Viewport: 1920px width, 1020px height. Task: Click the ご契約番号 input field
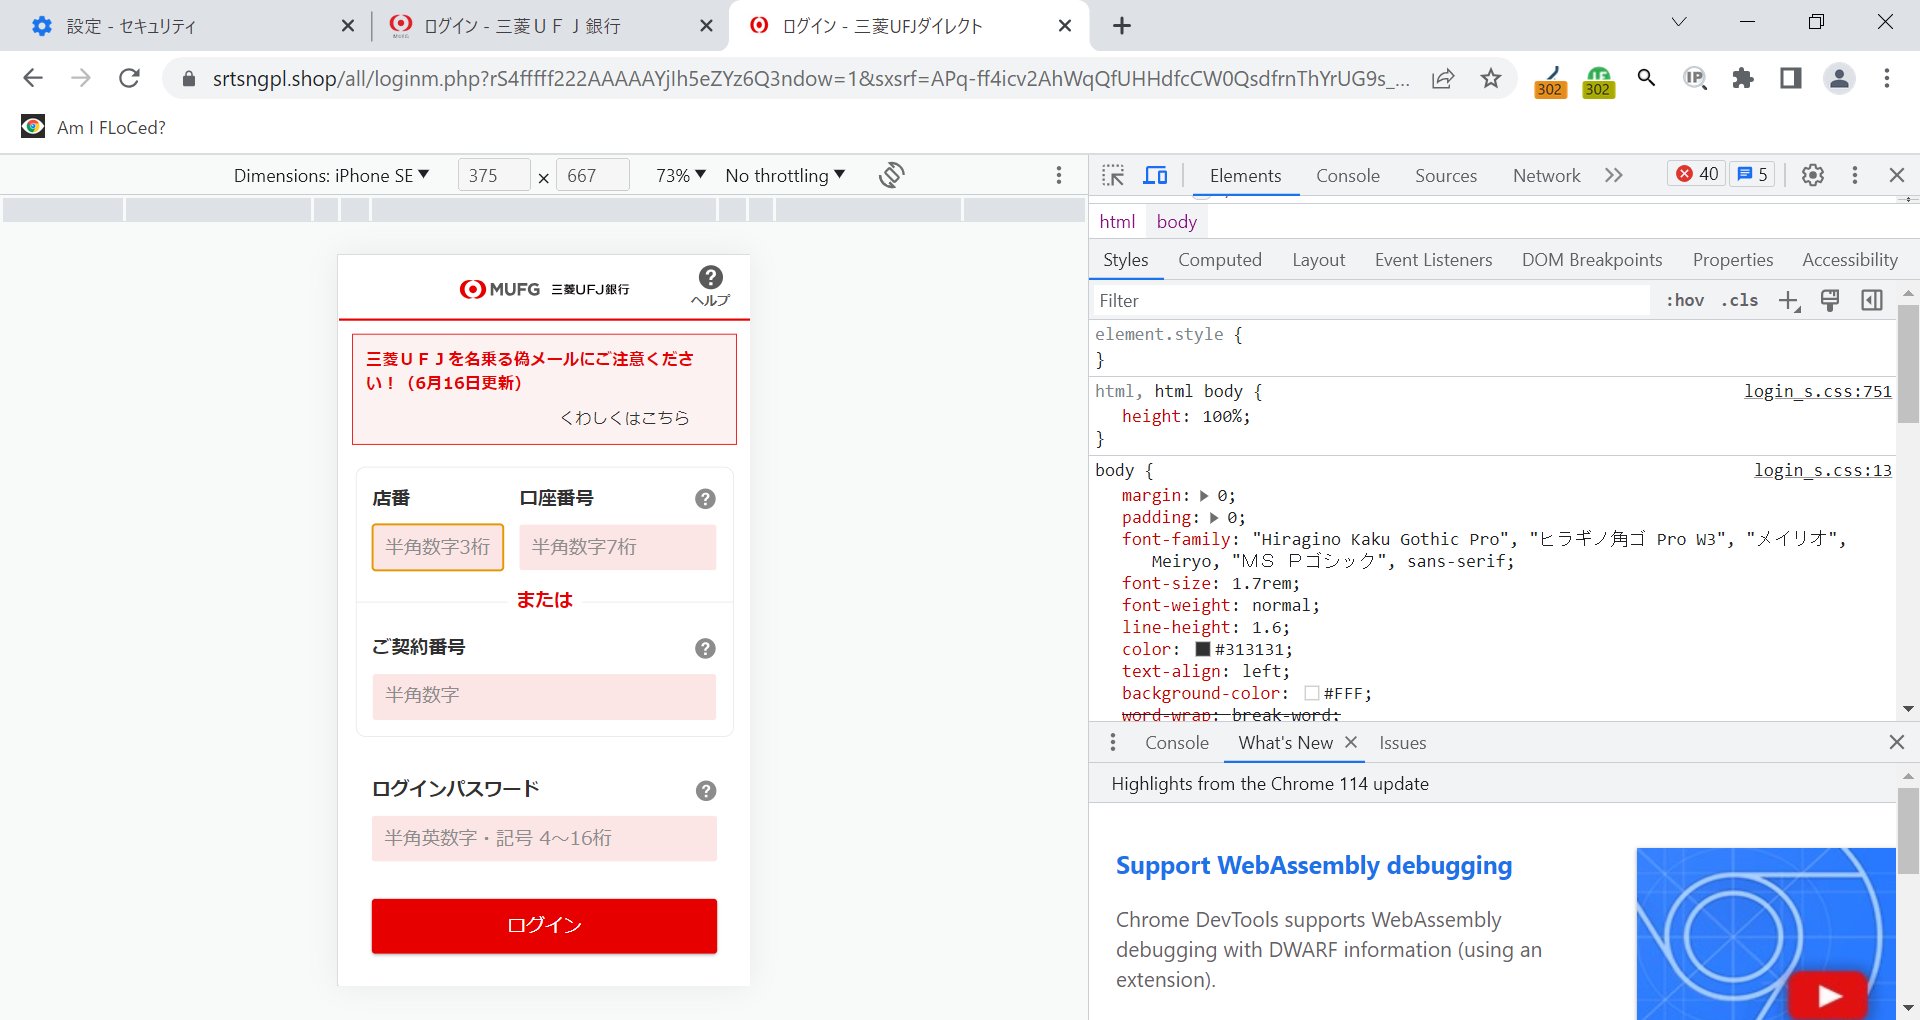point(544,696)
